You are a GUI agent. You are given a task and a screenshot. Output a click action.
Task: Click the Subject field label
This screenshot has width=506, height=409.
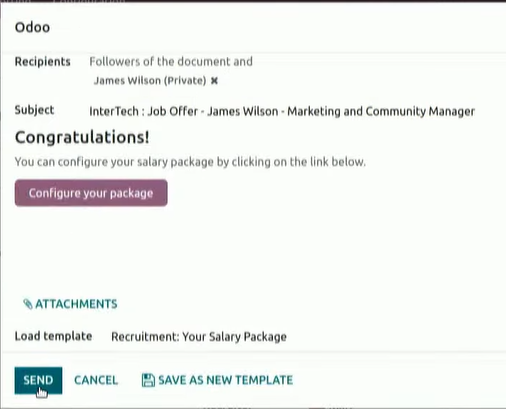pos(34,110)
